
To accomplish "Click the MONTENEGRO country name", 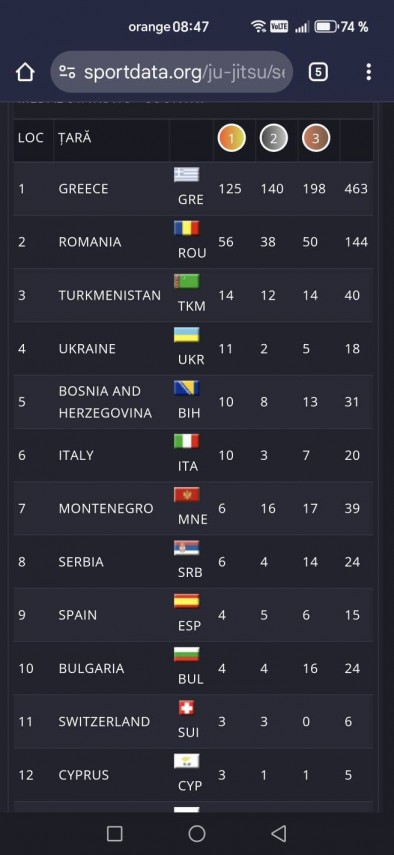I will click(105, 508).
